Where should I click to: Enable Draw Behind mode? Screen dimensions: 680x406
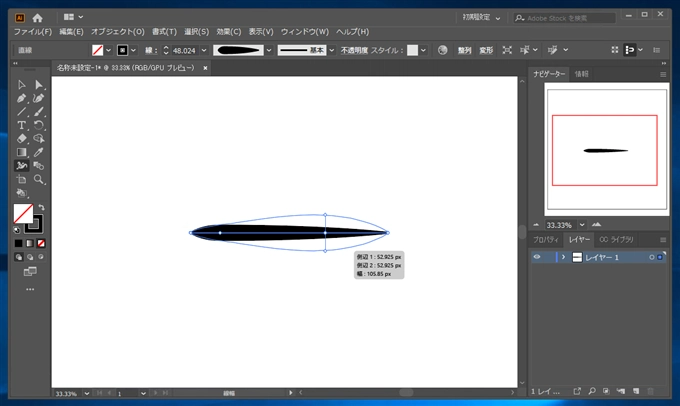tap(30, 257)
